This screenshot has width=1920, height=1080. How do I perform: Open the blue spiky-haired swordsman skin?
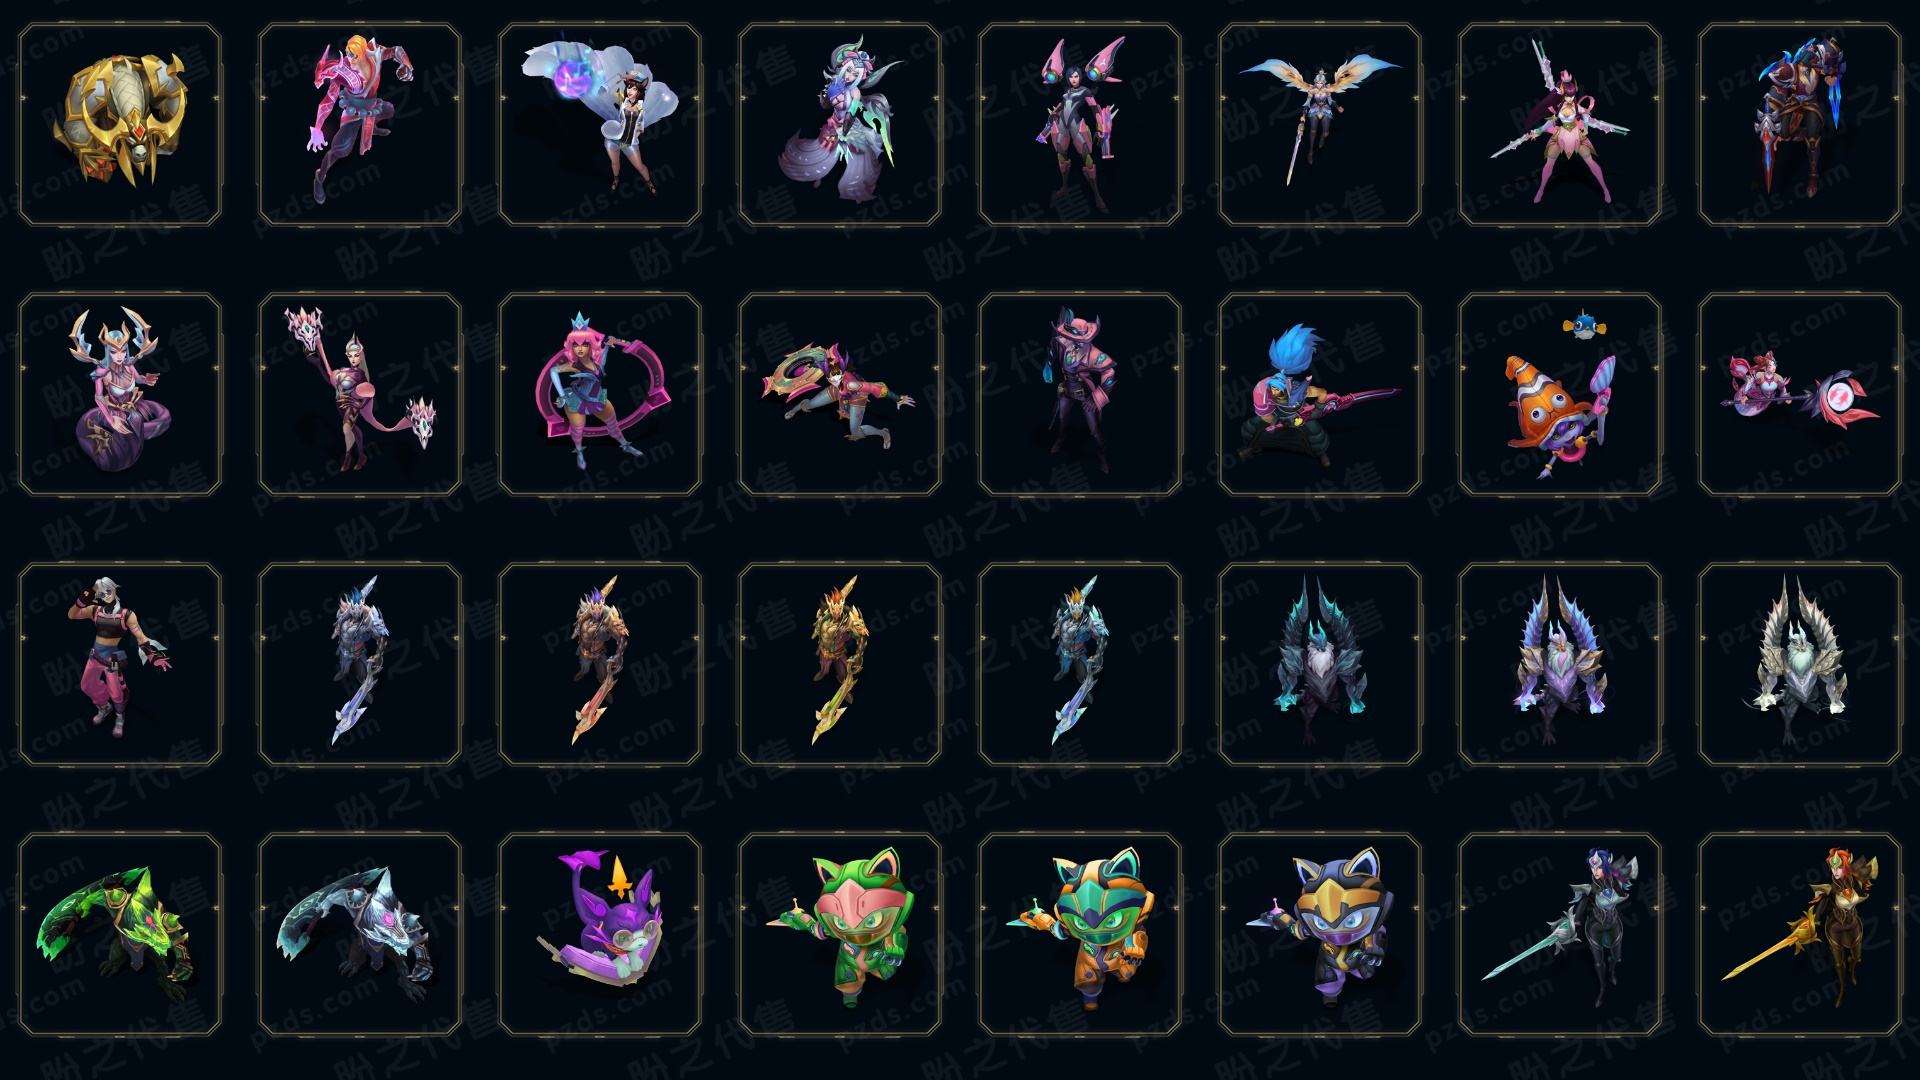pos(1320,394)
